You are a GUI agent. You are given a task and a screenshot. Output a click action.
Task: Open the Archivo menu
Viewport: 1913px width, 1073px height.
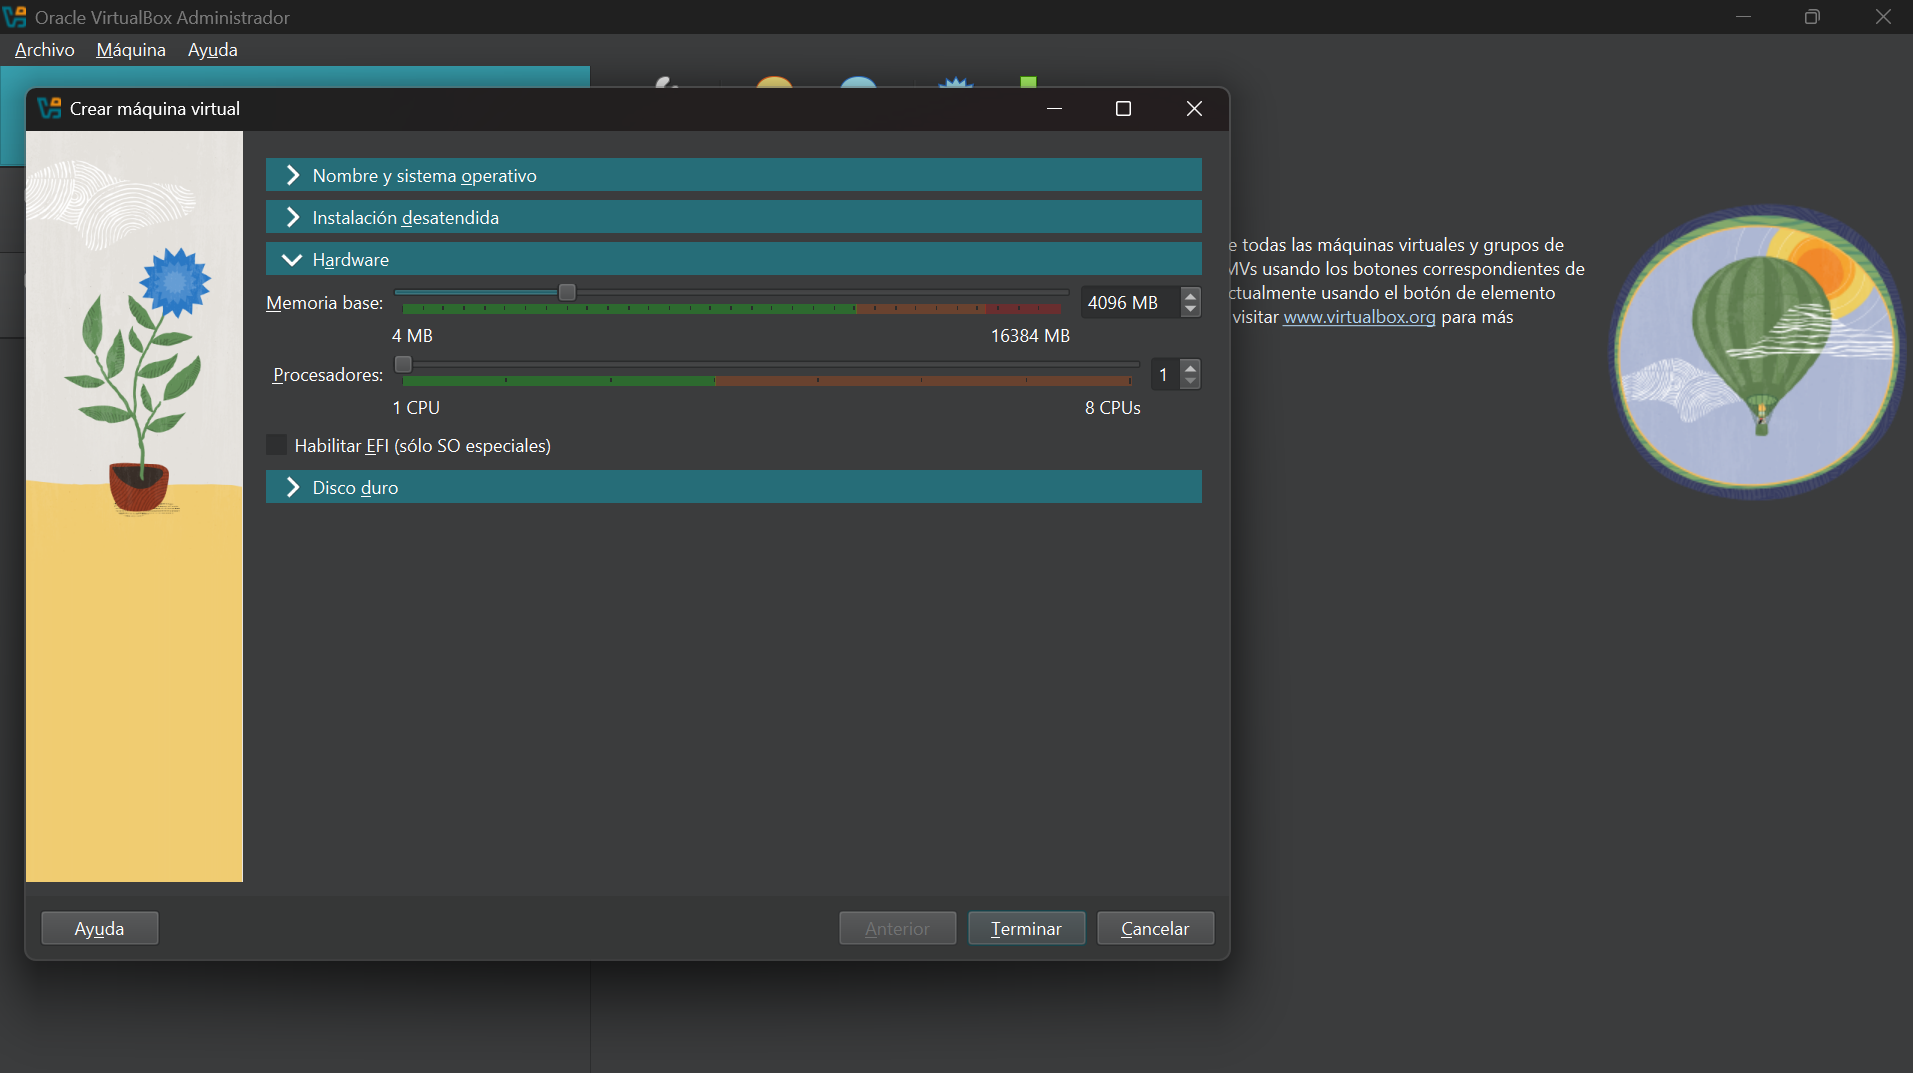click(x=44, y=50)
